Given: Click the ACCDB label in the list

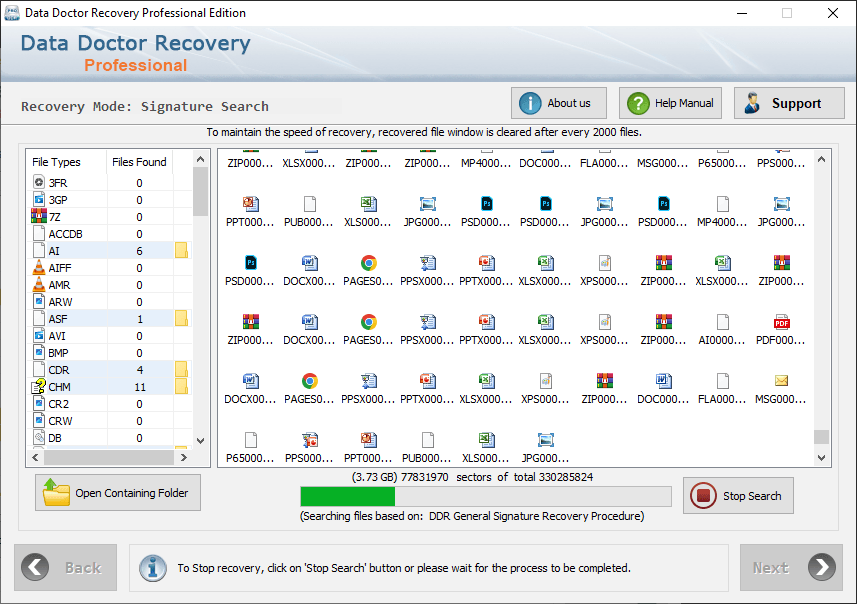Looking at the screenshot, I should (66, 234).
